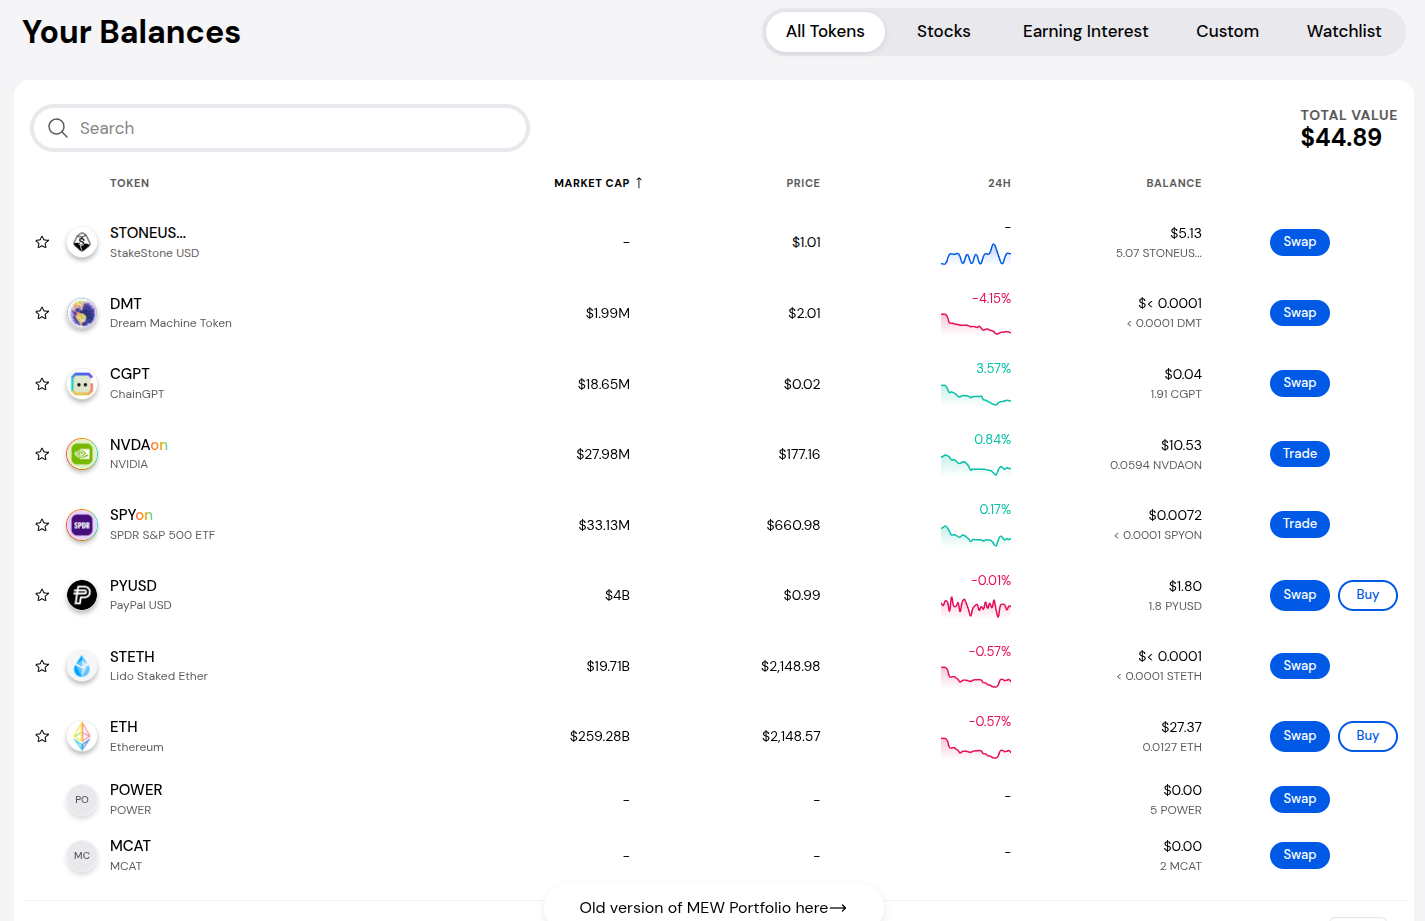This screenshot has width=1425, height=921.
Task: Select the Custom tab
Action: [x=1227, y=31]
